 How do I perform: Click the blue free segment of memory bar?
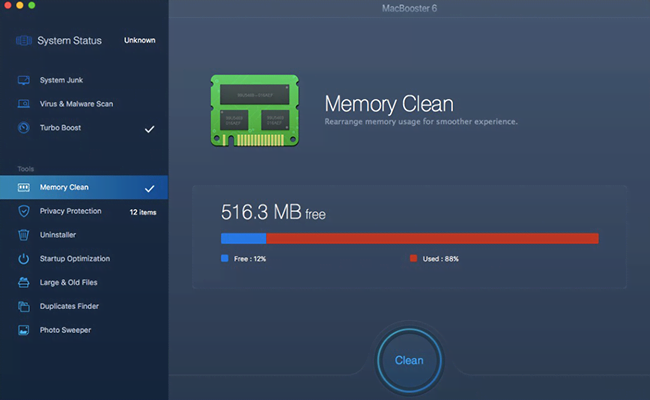[x=244, y=238]
